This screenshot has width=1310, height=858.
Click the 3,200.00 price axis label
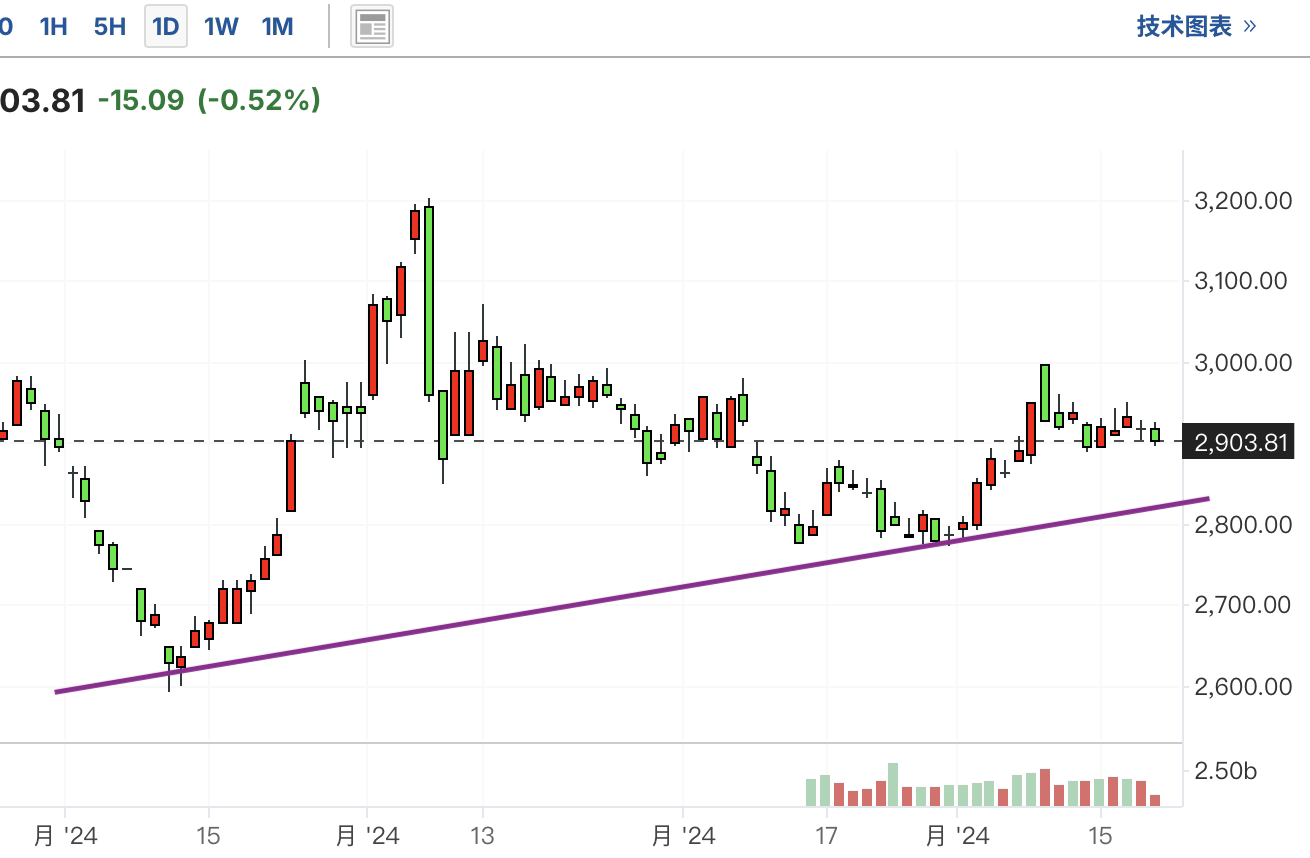[x=1241, y=201]
